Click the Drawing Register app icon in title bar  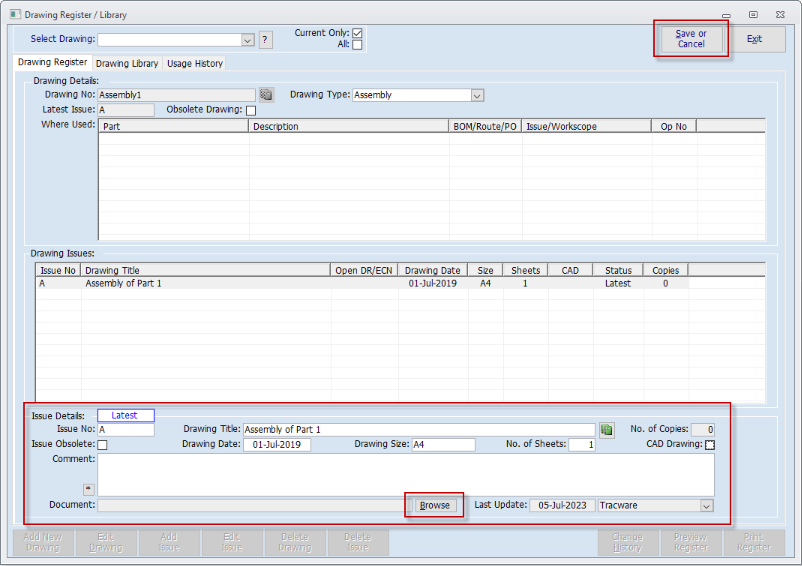pos(11,15)
